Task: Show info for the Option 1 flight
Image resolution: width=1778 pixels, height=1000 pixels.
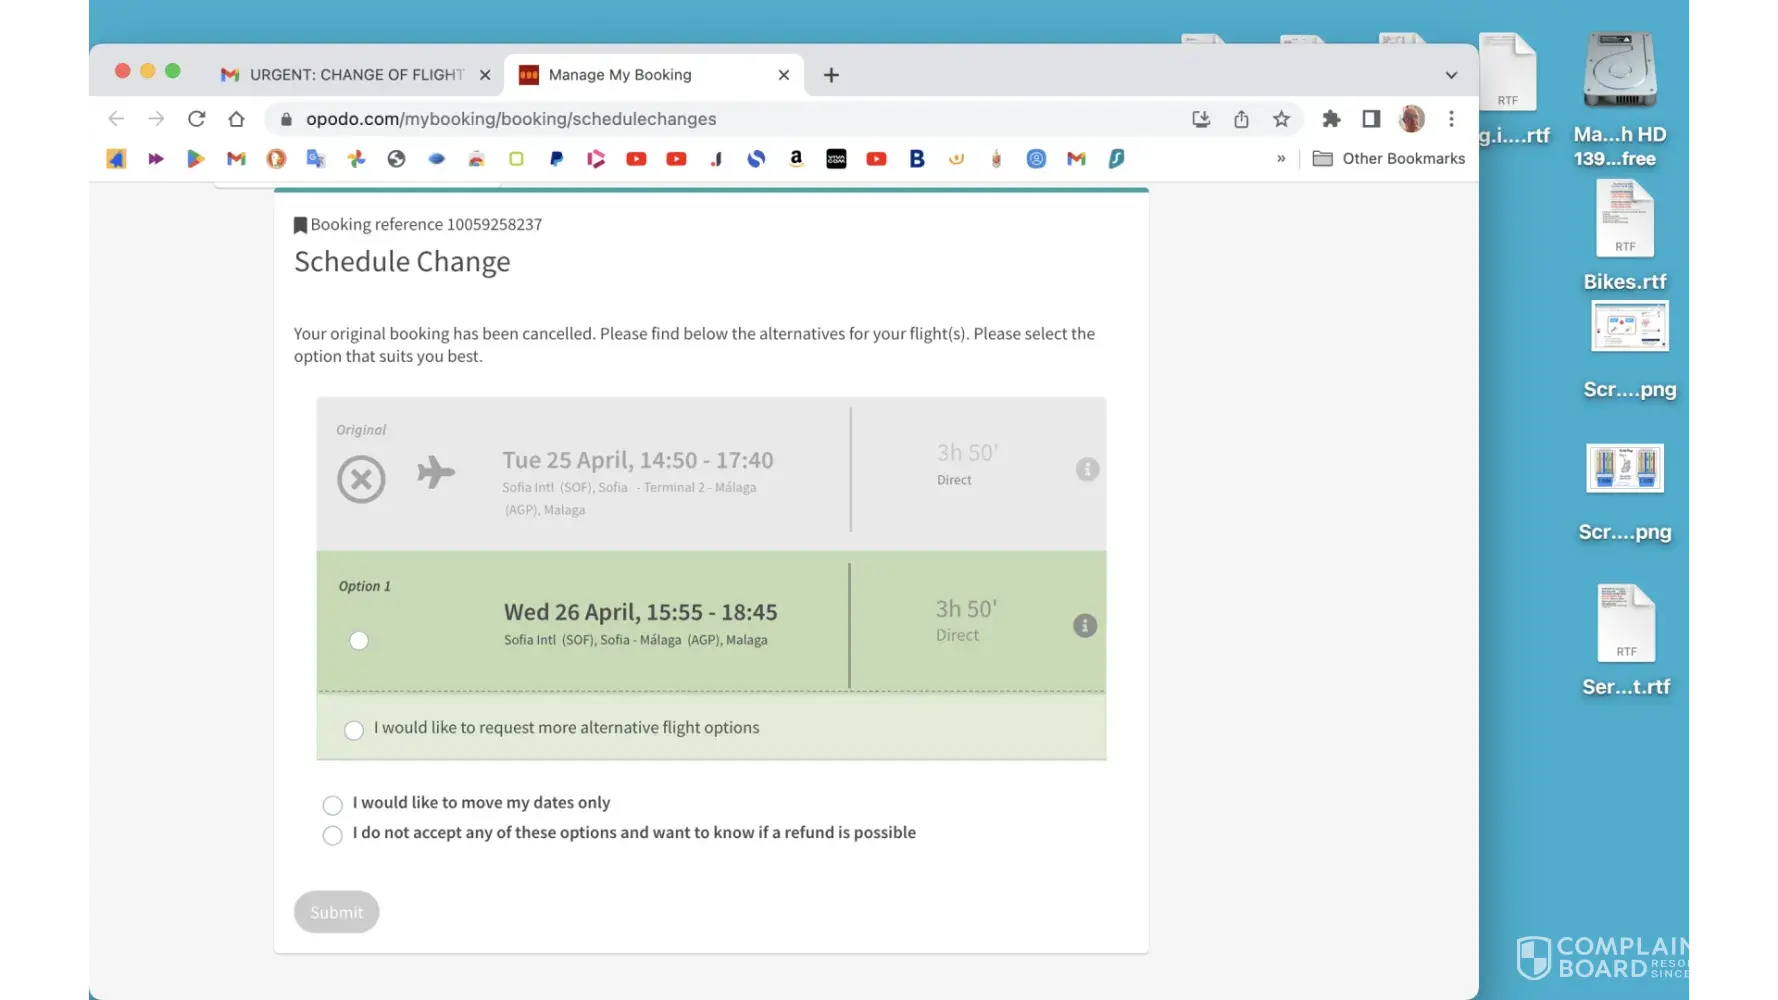Action: click(x=1085, y=626)
